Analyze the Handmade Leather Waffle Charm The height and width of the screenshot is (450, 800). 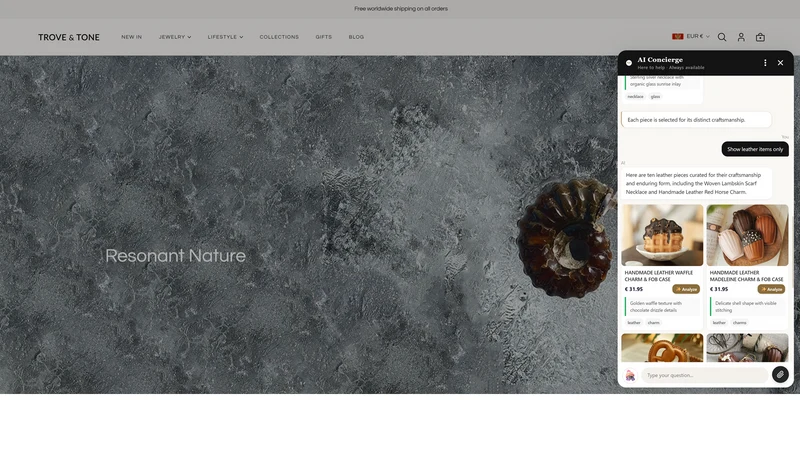pyautogui.click(x=686, y=289)
